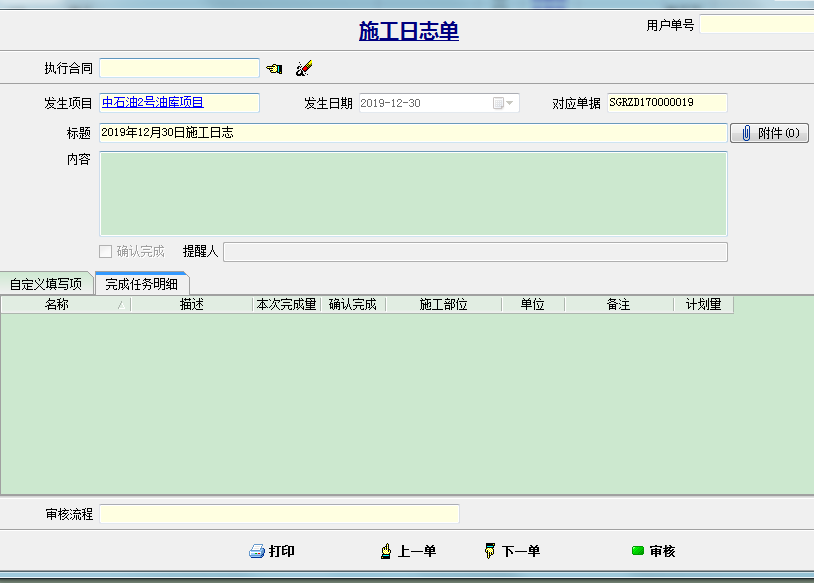Click the 打印 printer icon
The image size is (814, 583).
257,551
